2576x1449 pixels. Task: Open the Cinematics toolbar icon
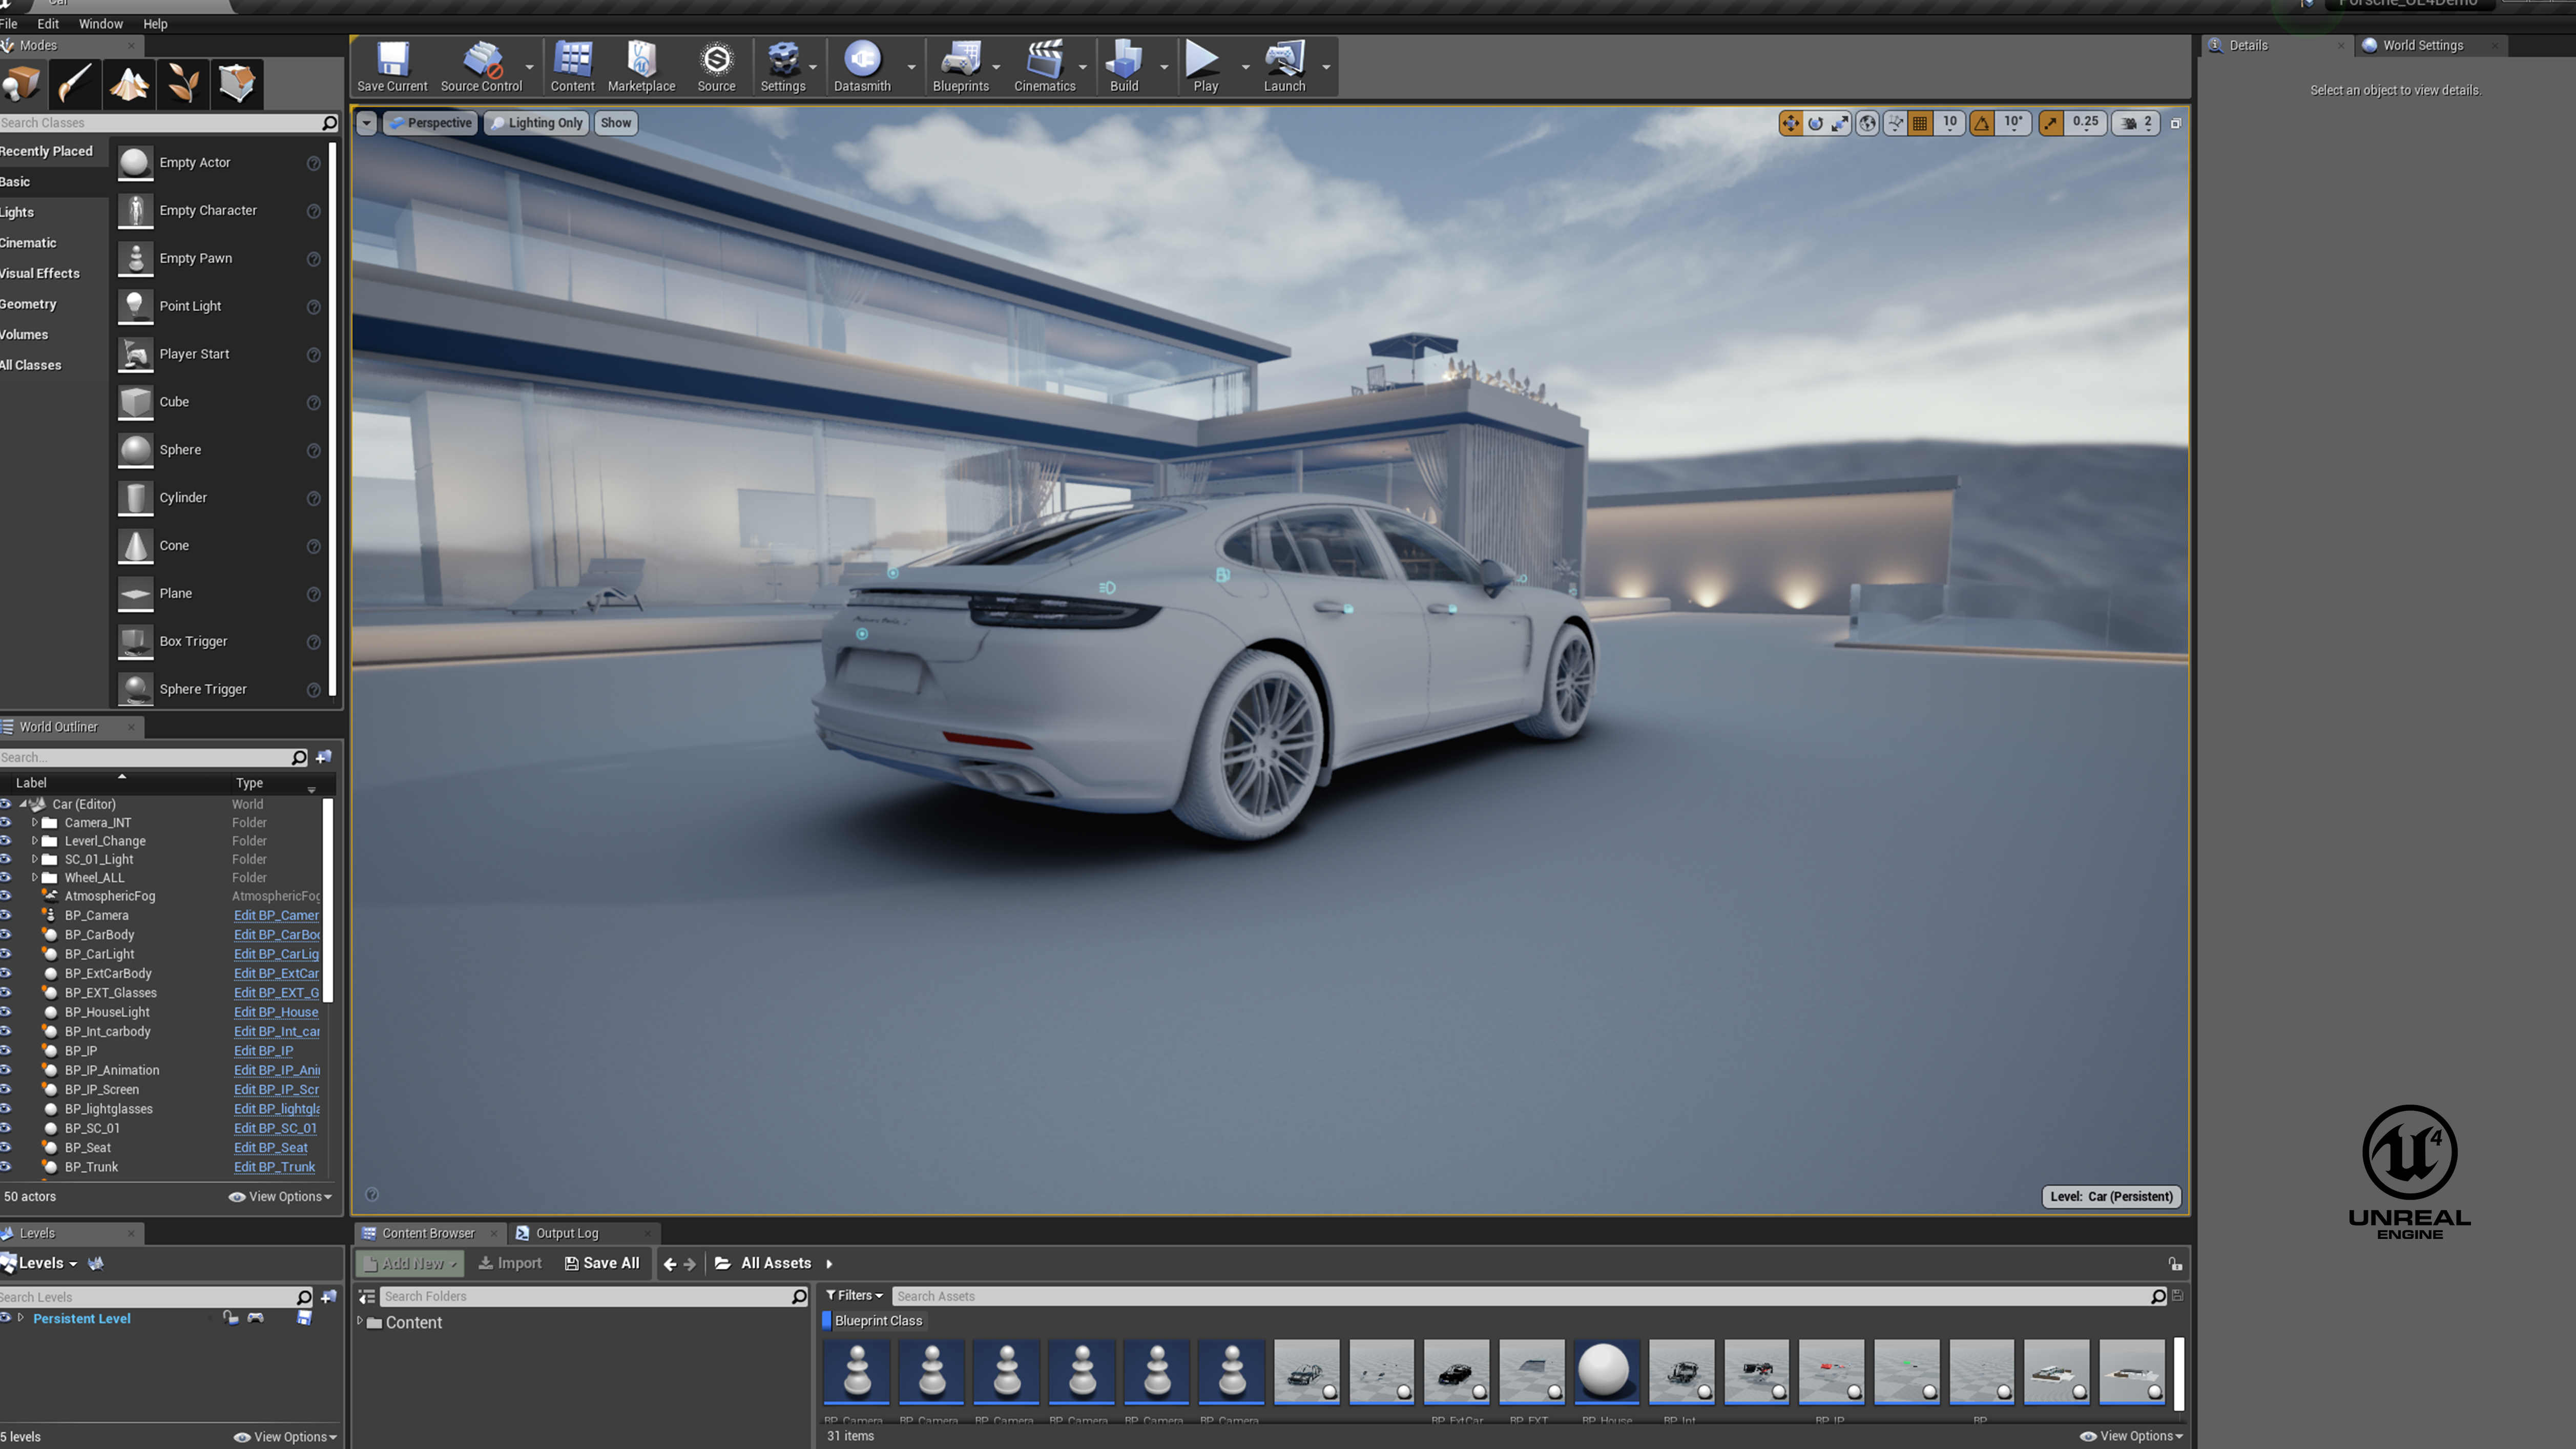pos(1046,65)
